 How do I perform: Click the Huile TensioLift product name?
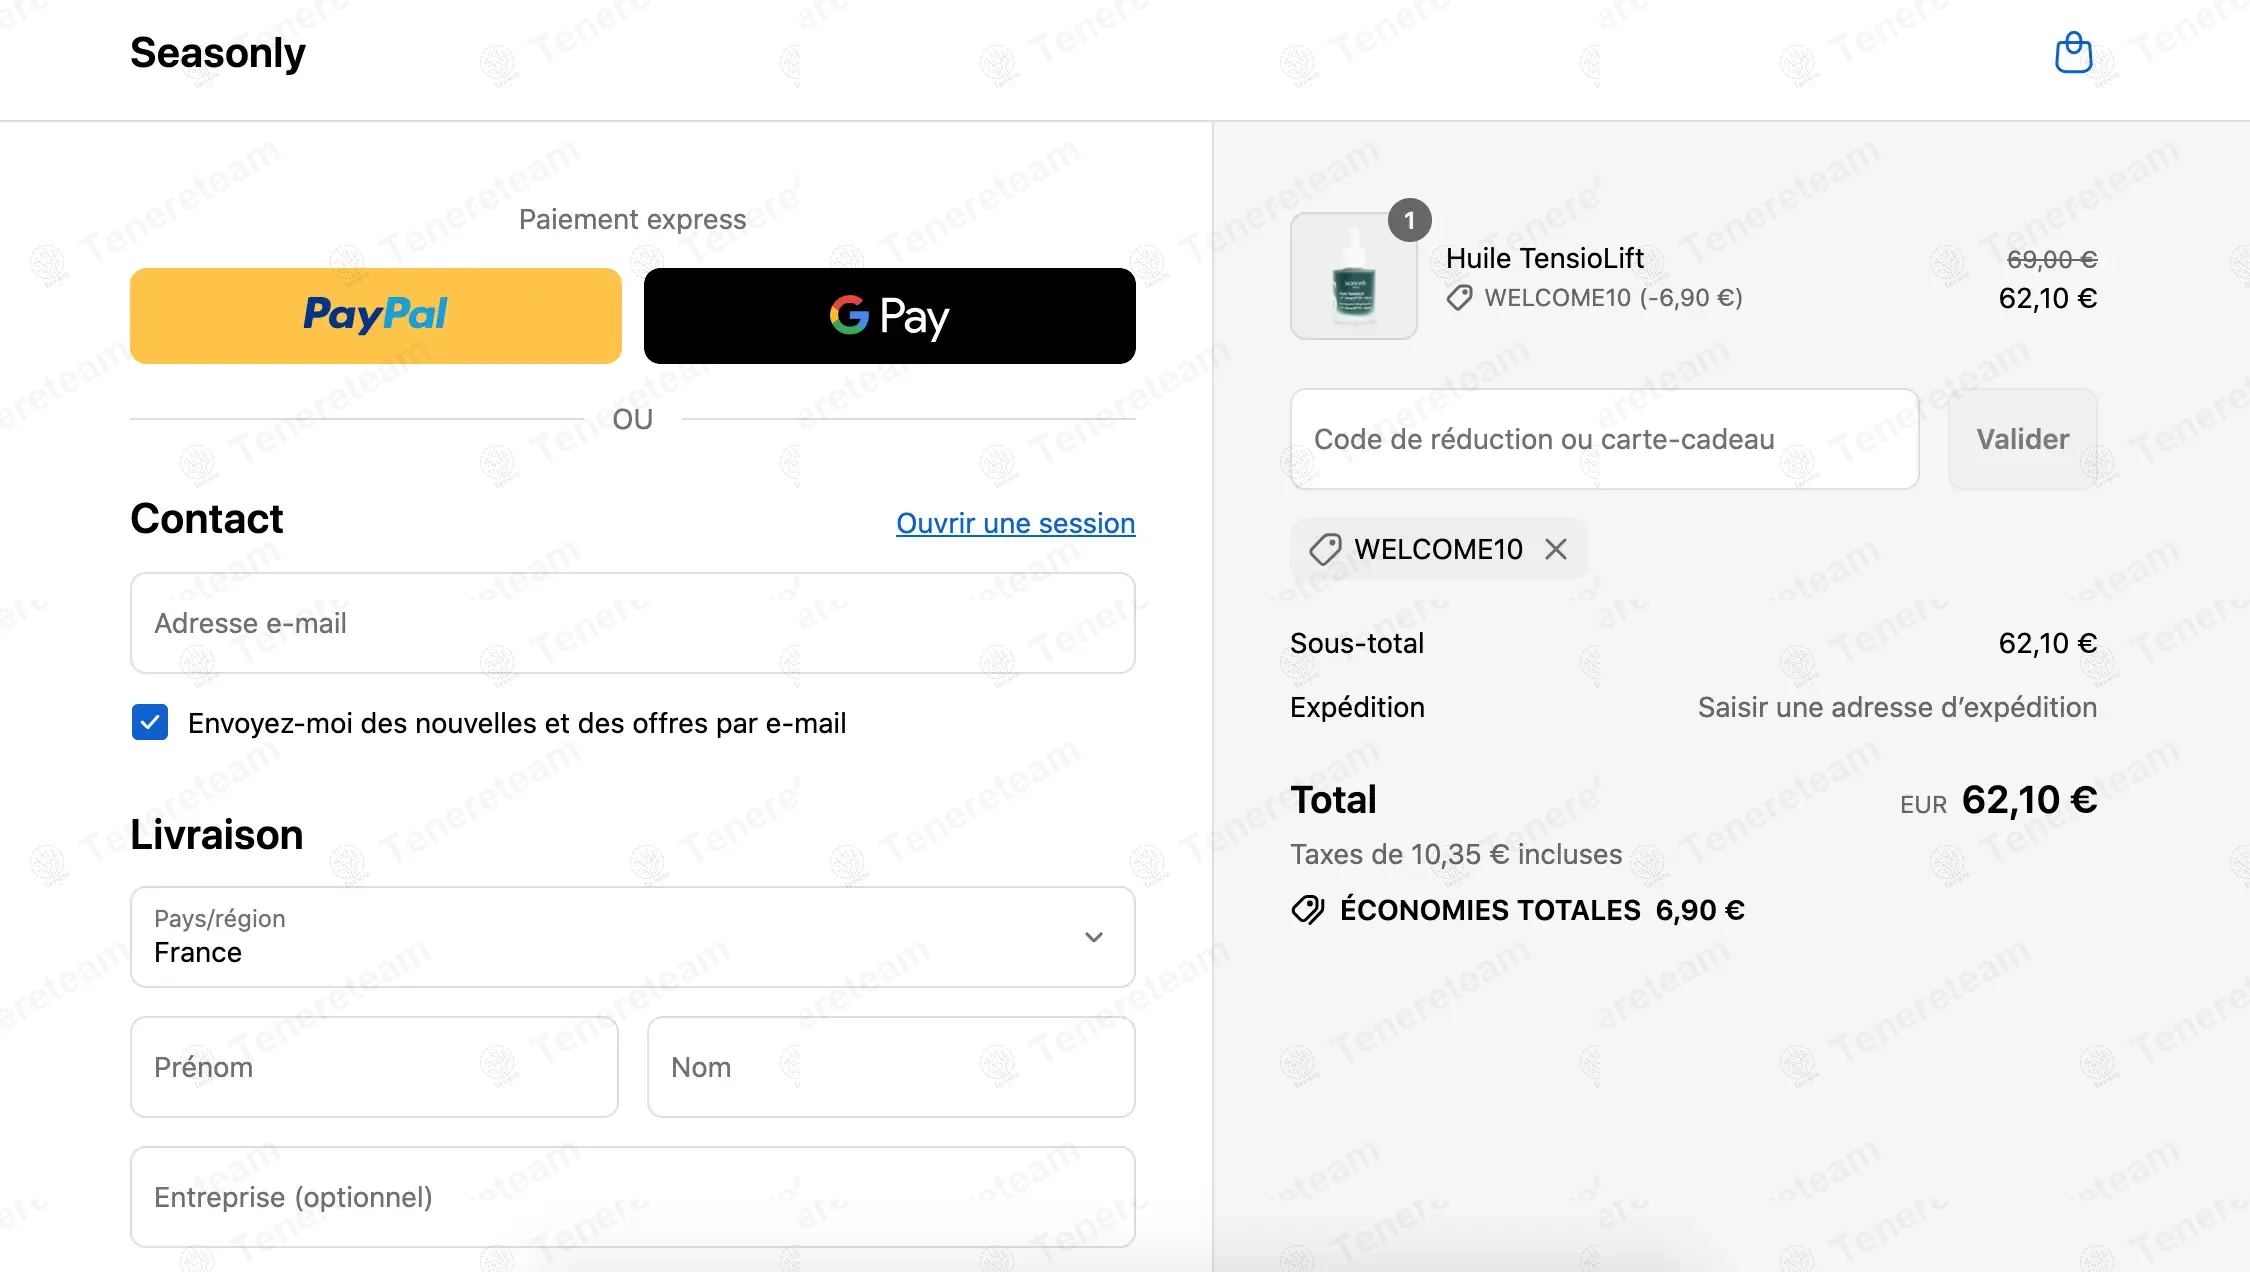coord(1545,258)
